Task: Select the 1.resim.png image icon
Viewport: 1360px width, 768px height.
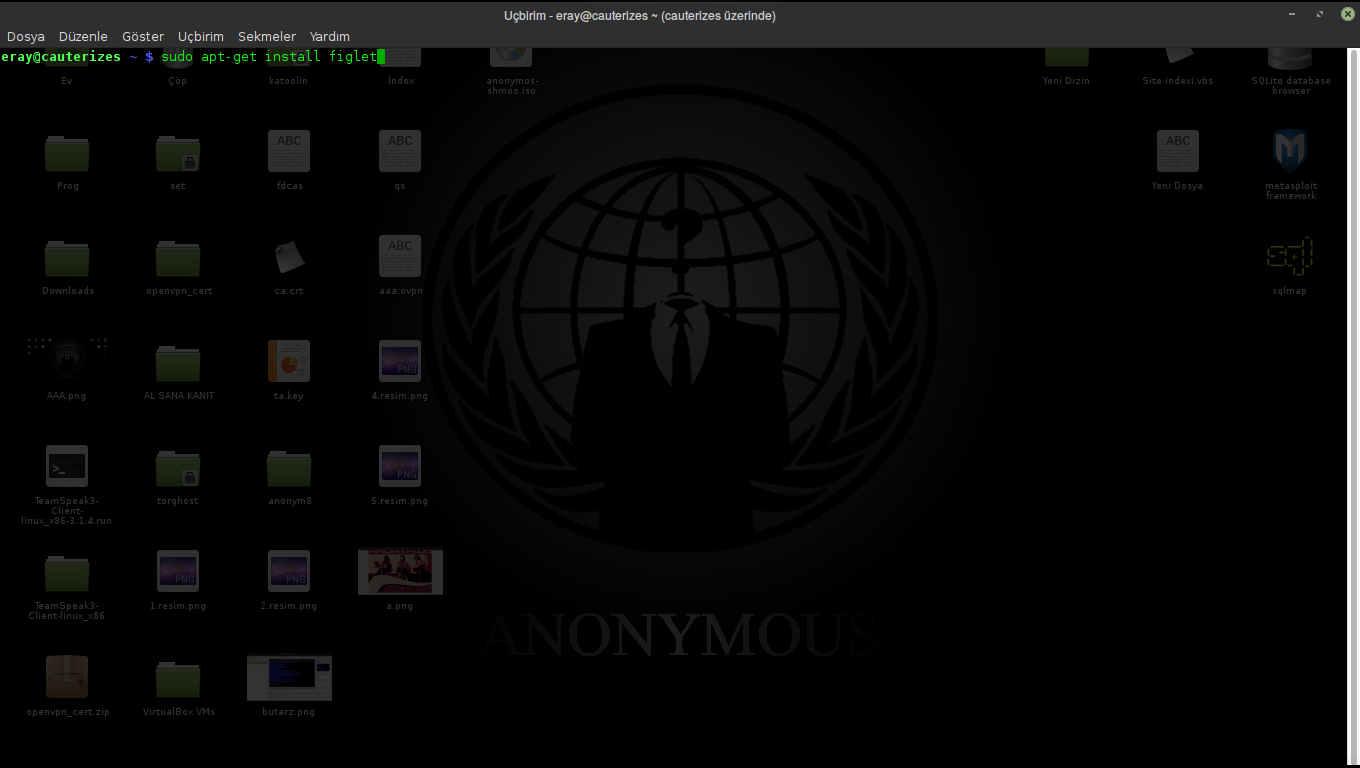Action: (x=178, y=571)
